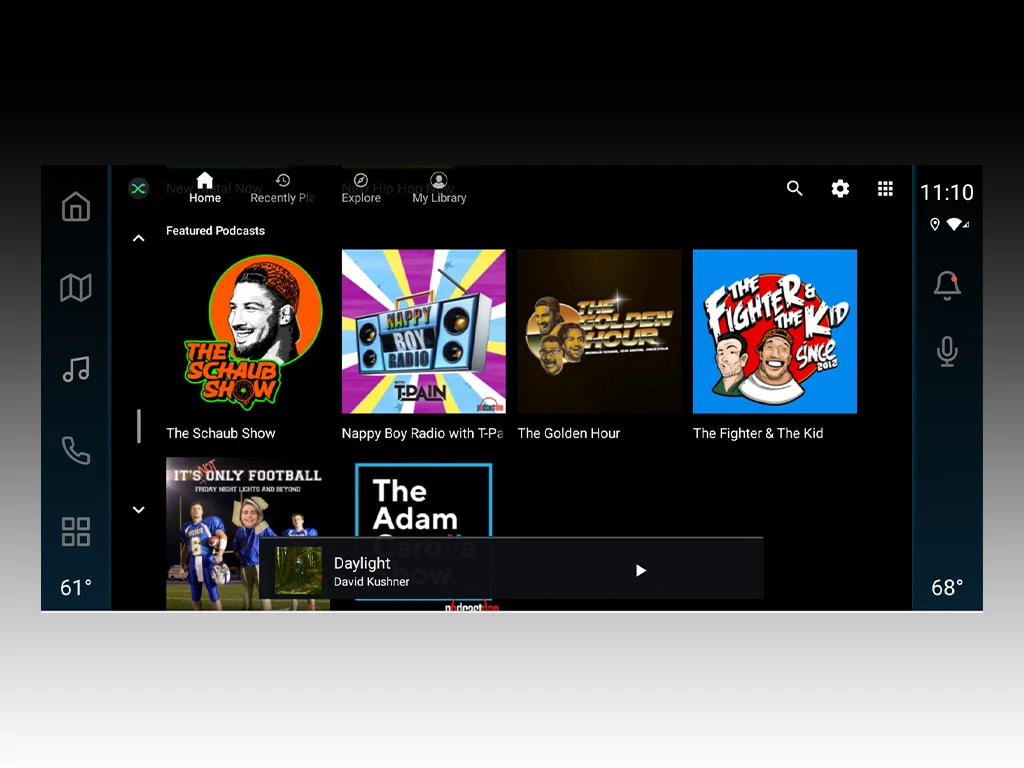Open the music note icon in sidebar

click(x=76, y=369)
